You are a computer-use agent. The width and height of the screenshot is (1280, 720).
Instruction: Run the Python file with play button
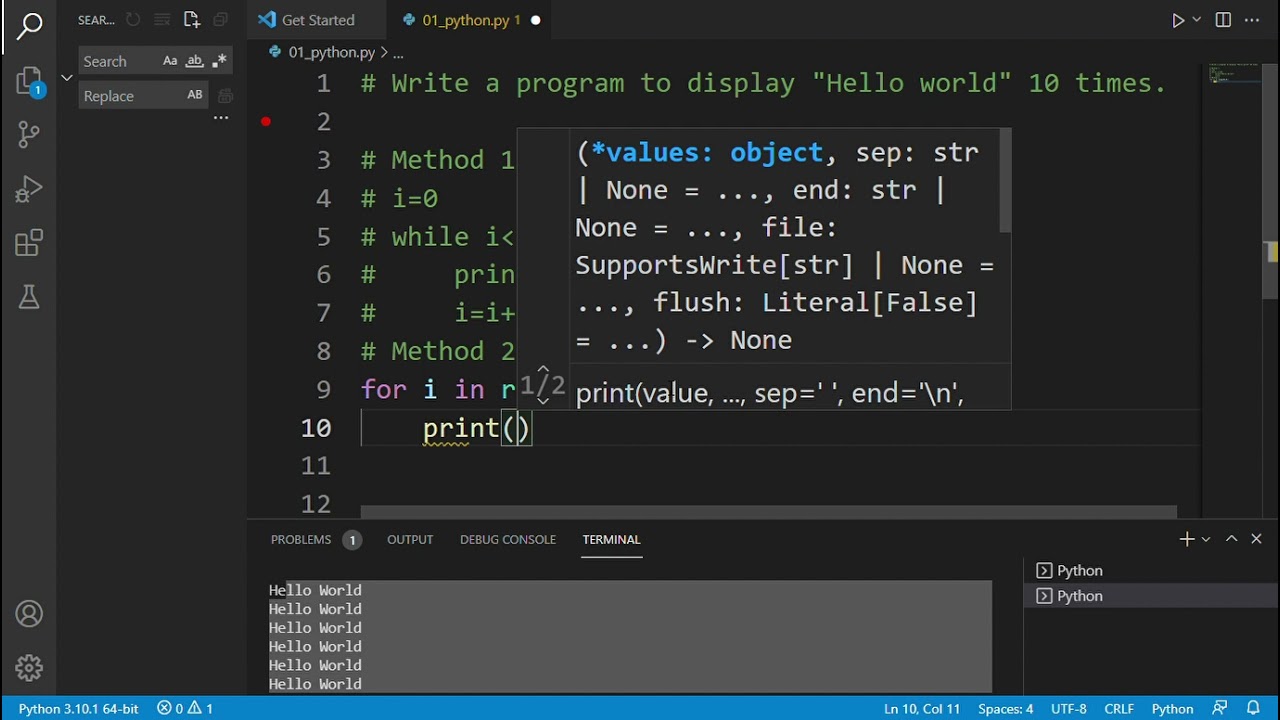point(1178,20)
